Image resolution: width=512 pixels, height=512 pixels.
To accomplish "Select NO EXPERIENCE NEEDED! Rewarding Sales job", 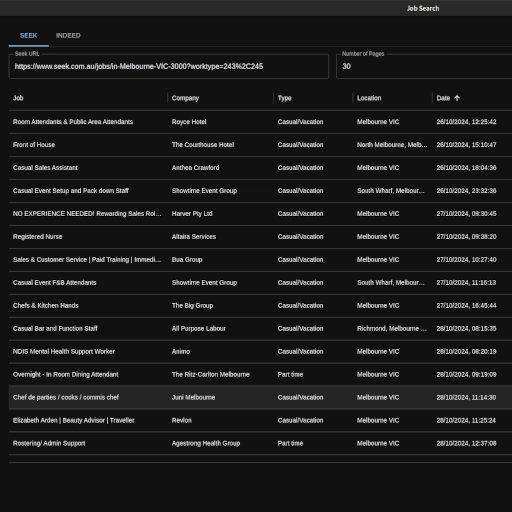I will 87,214.
